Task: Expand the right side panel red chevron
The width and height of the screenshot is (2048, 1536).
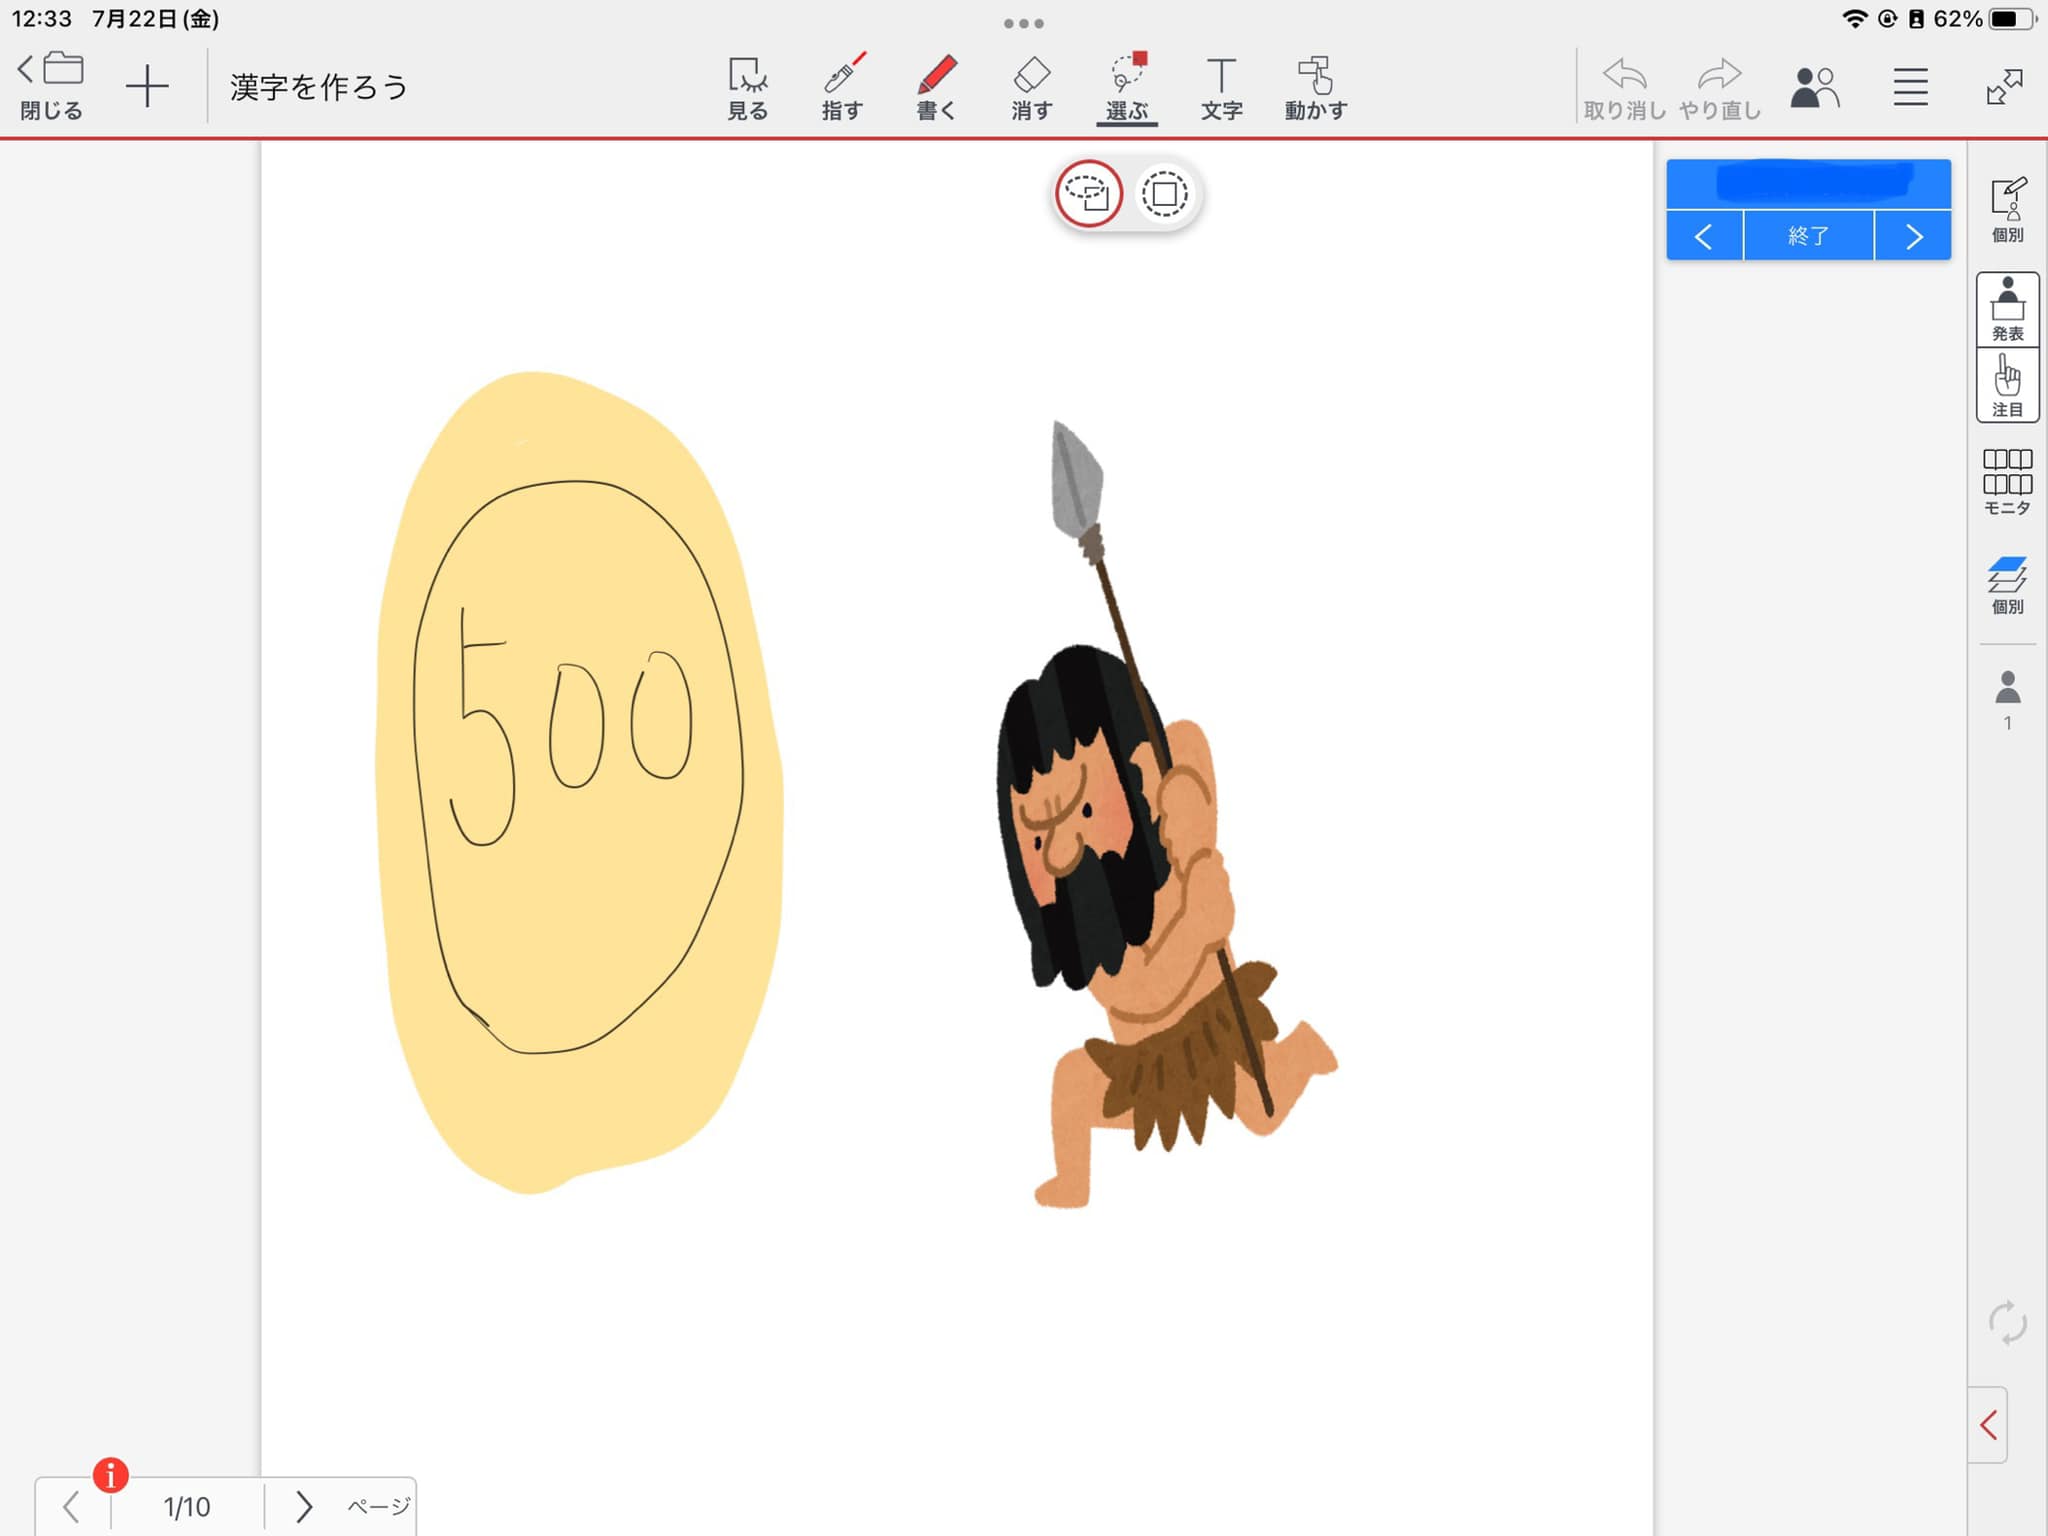Action: tap(1988, 1425)
